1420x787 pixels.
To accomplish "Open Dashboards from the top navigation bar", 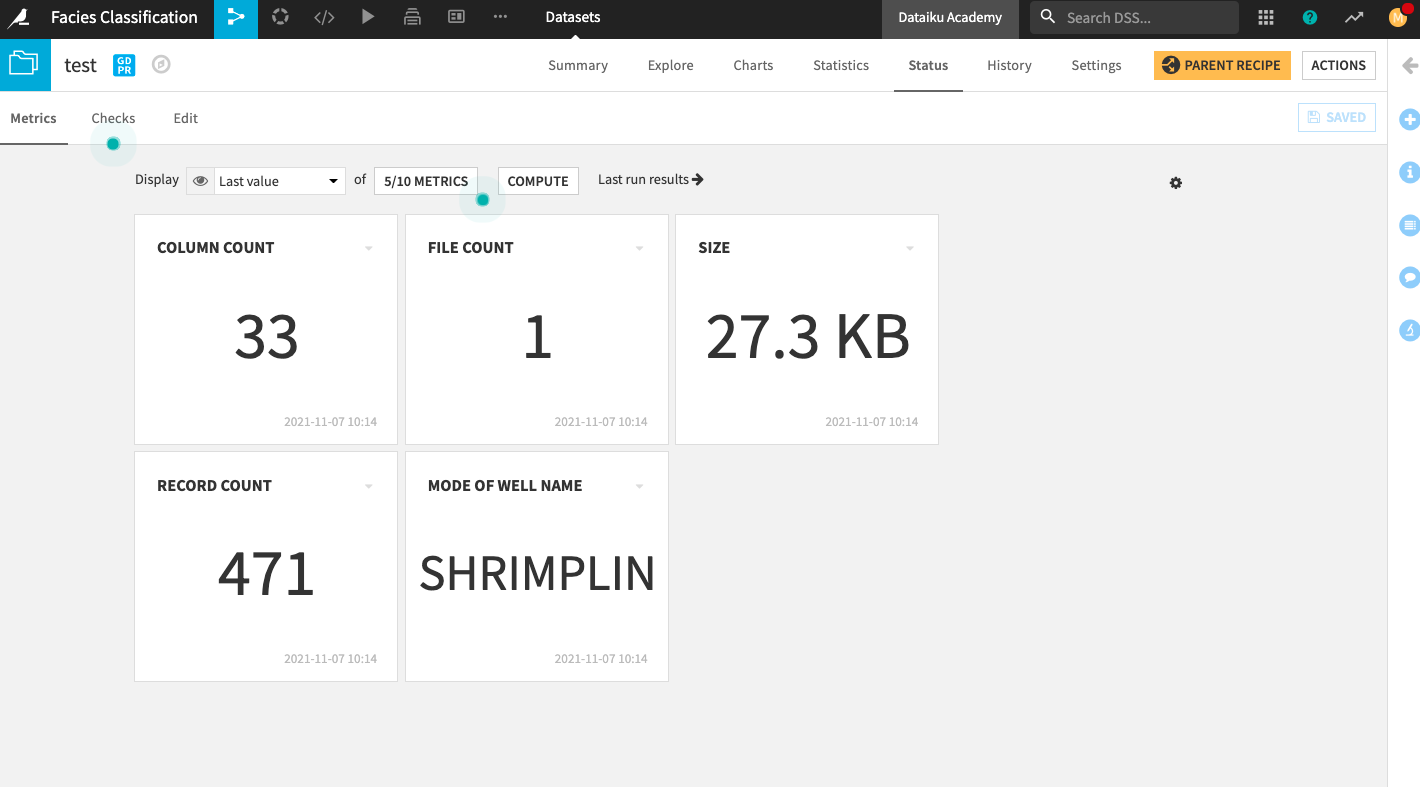I will coord(456,17).
